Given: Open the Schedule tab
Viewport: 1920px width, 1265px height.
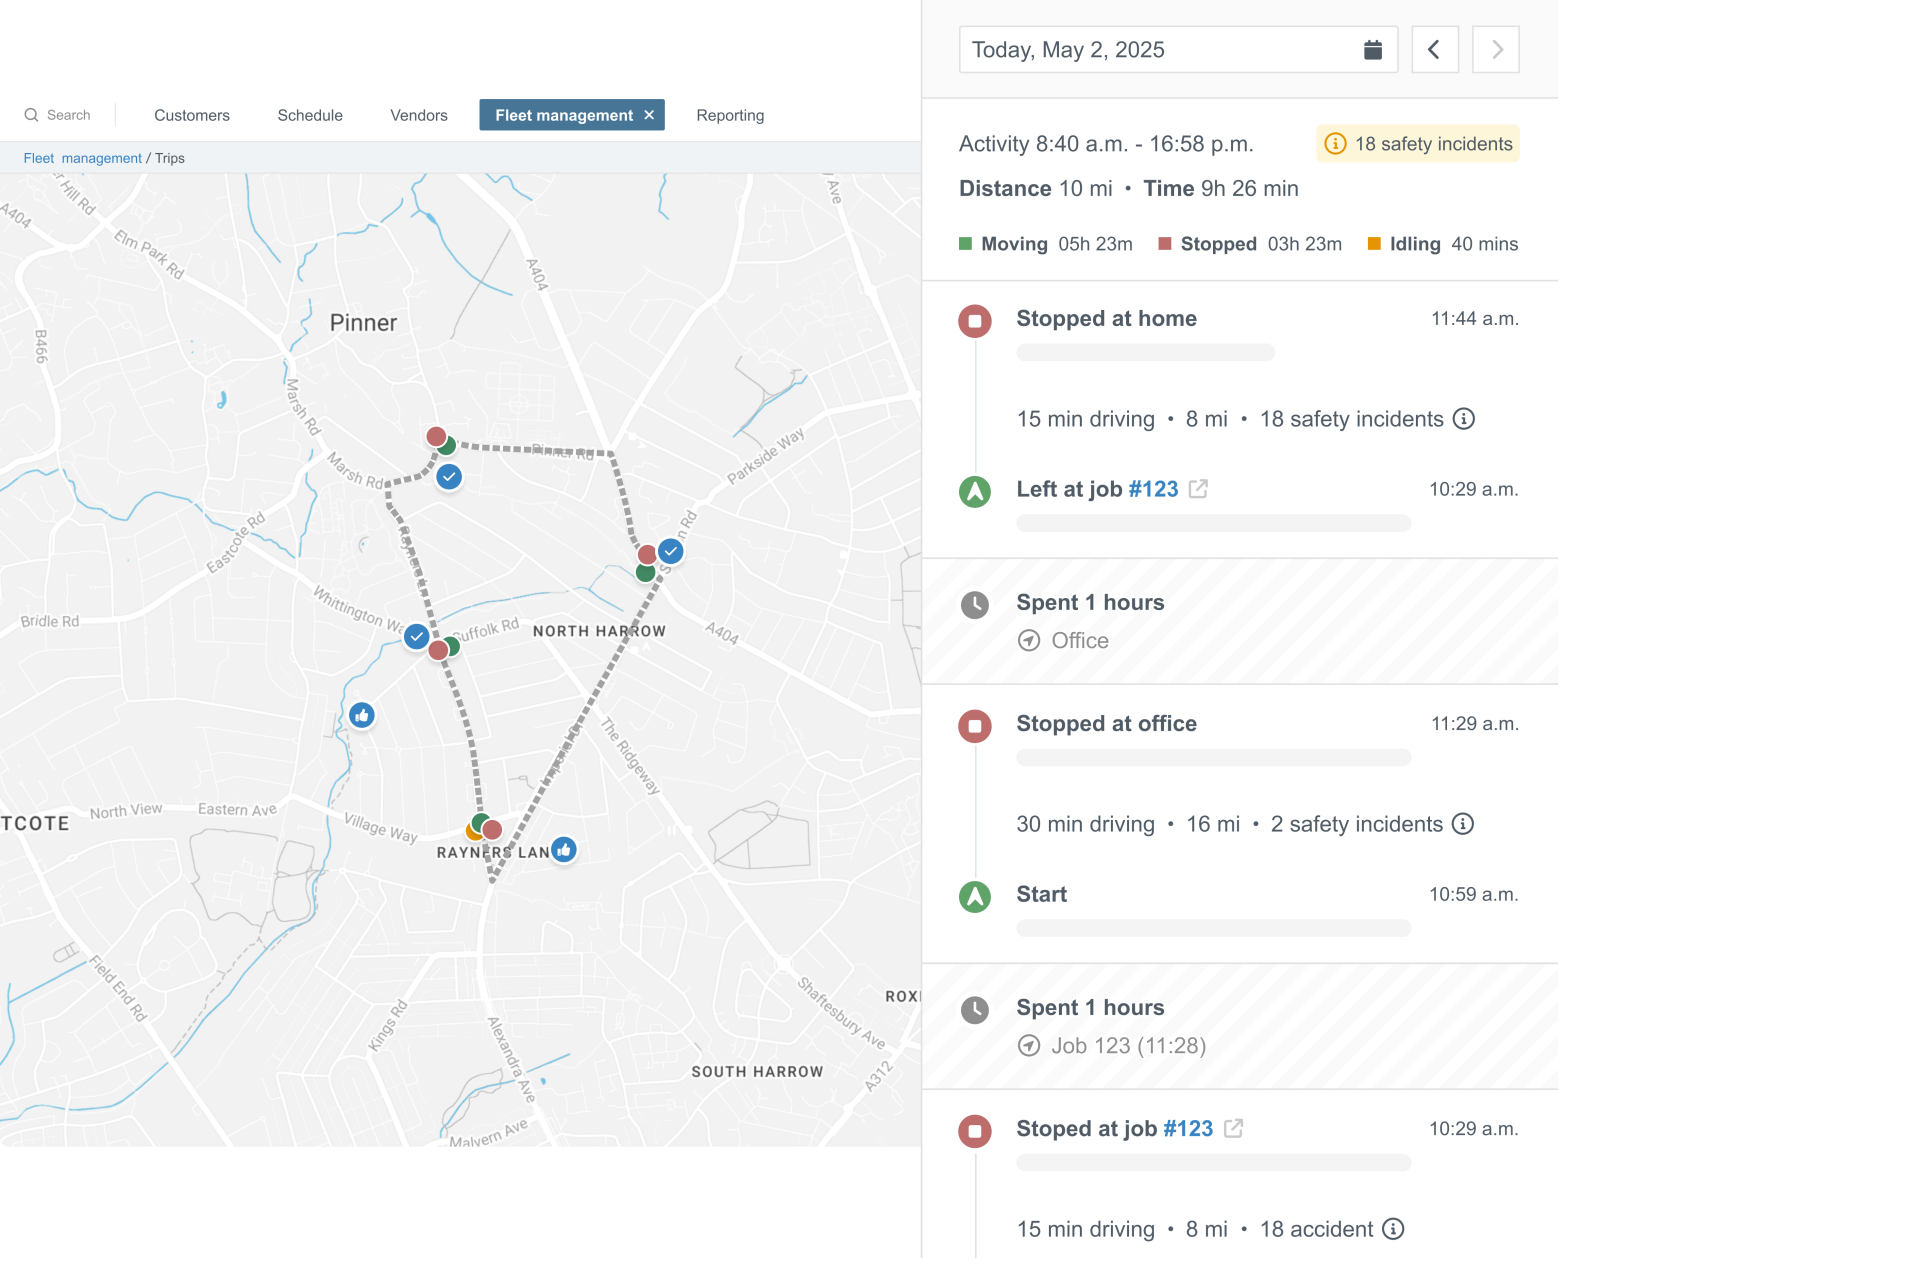Looking at the screenshot, I should [310, 115].
